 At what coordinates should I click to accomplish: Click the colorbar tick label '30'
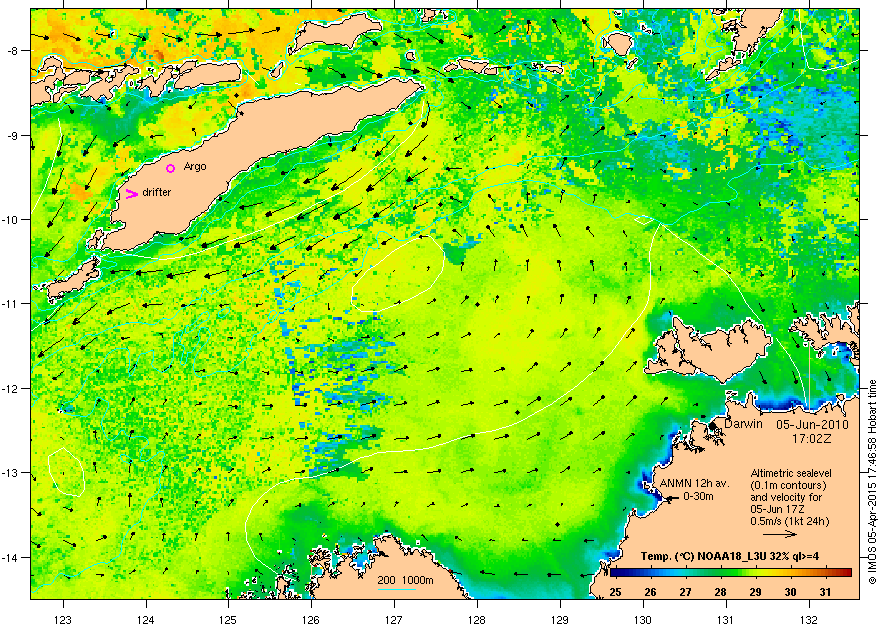(790, 592)
